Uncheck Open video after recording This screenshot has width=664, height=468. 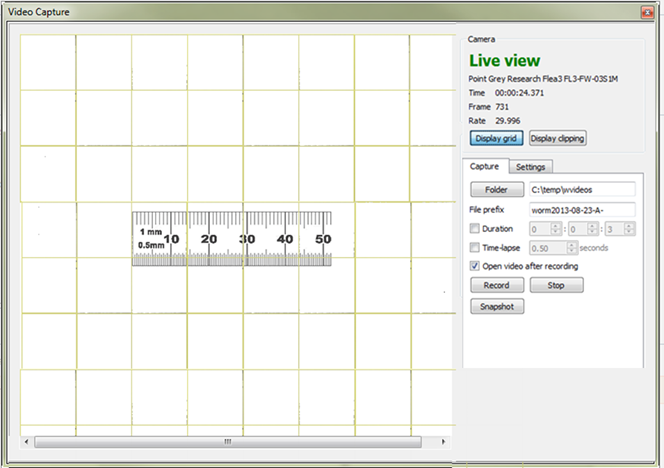tap(475, 266)
